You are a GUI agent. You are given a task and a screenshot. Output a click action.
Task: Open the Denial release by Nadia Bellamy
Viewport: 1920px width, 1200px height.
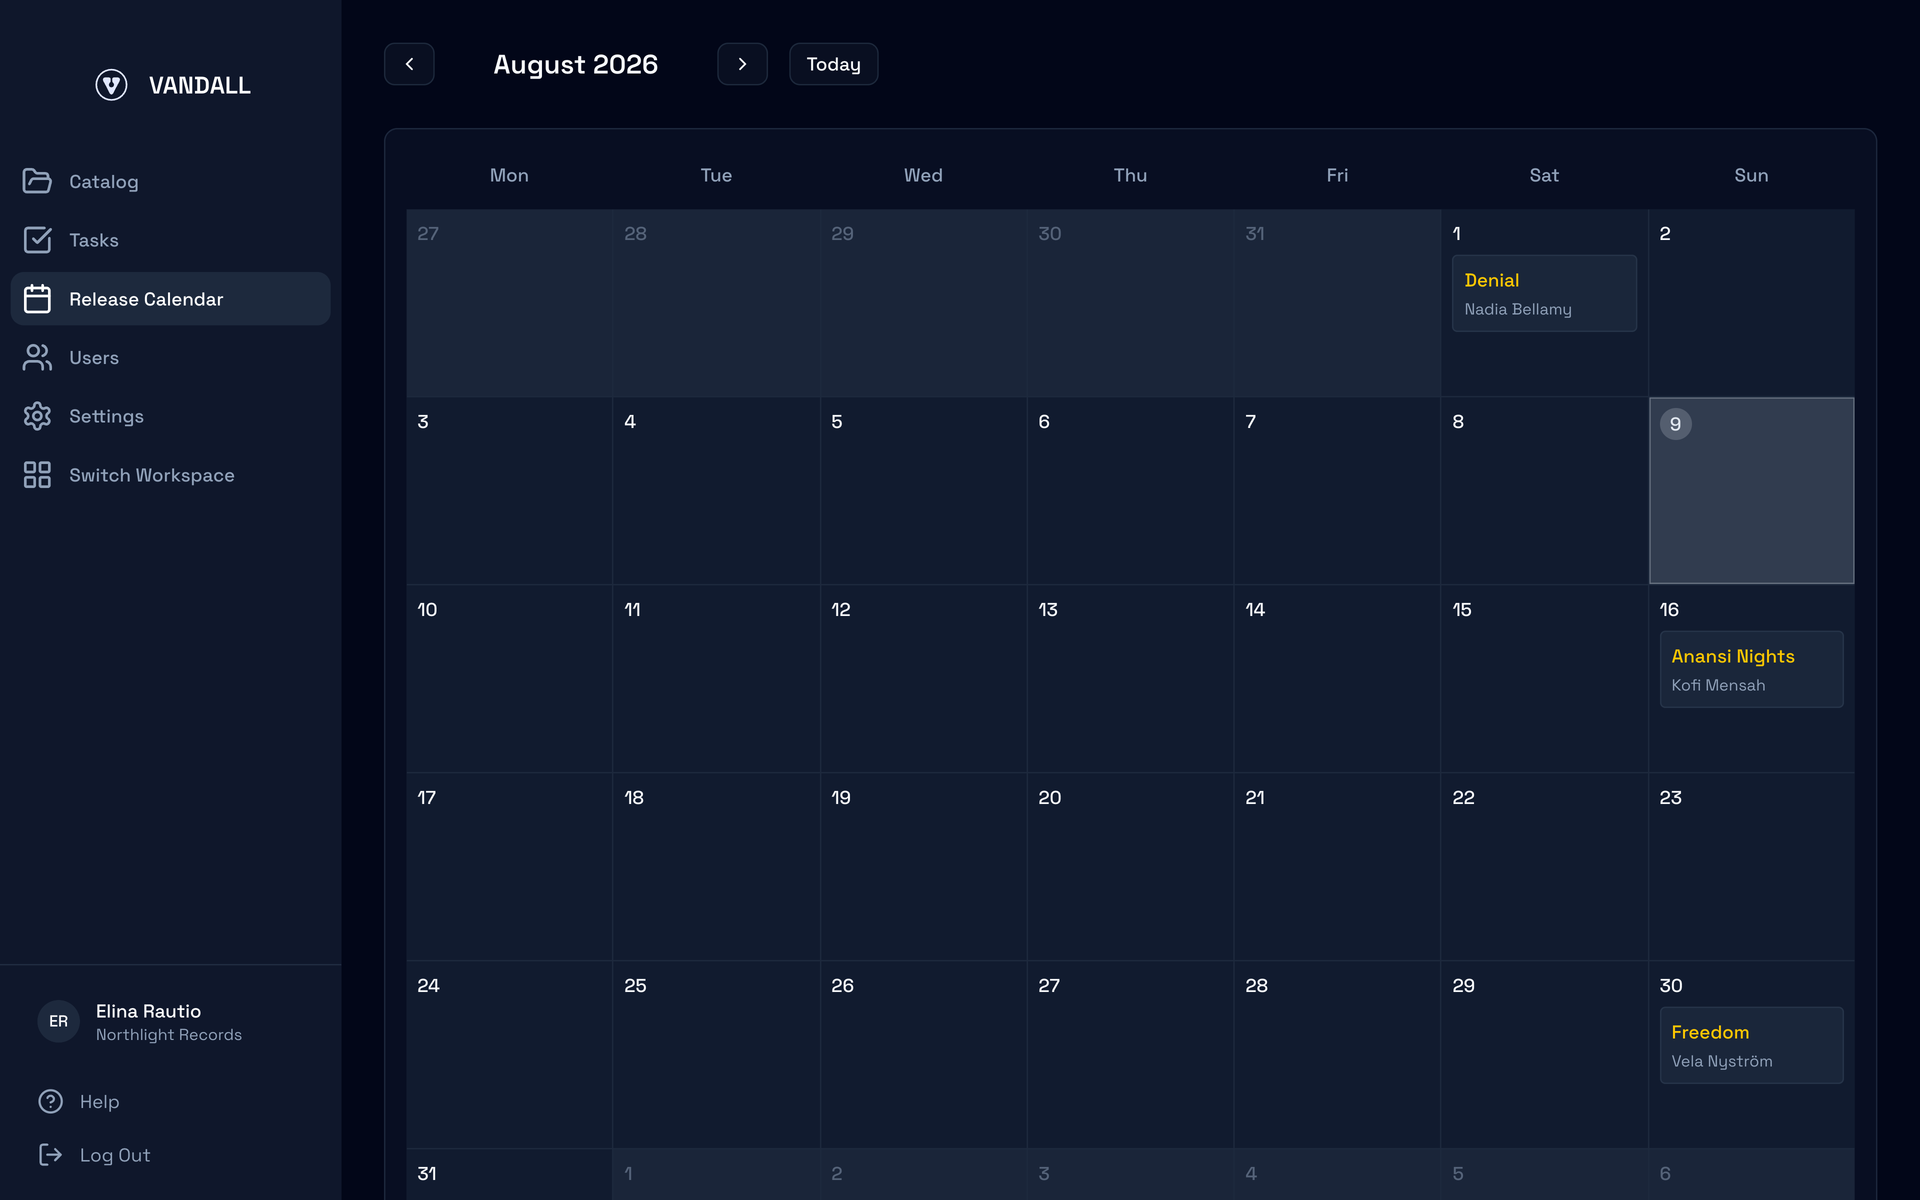pos(1544,293)
